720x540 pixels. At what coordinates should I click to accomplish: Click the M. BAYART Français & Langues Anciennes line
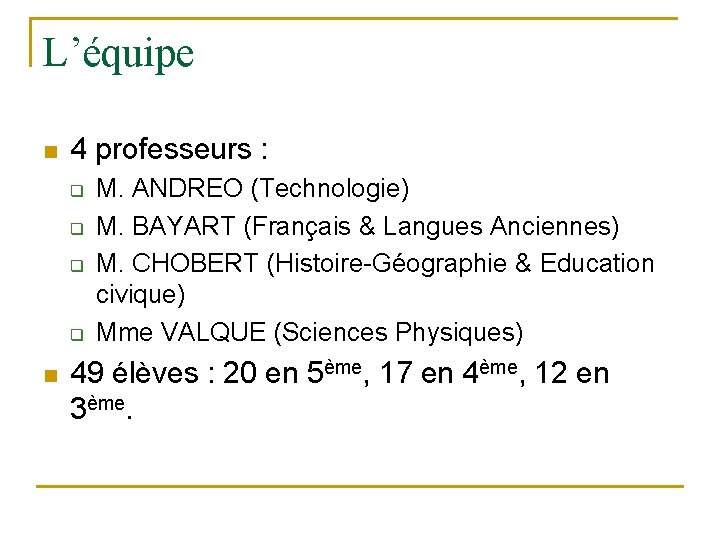[358, 227]
